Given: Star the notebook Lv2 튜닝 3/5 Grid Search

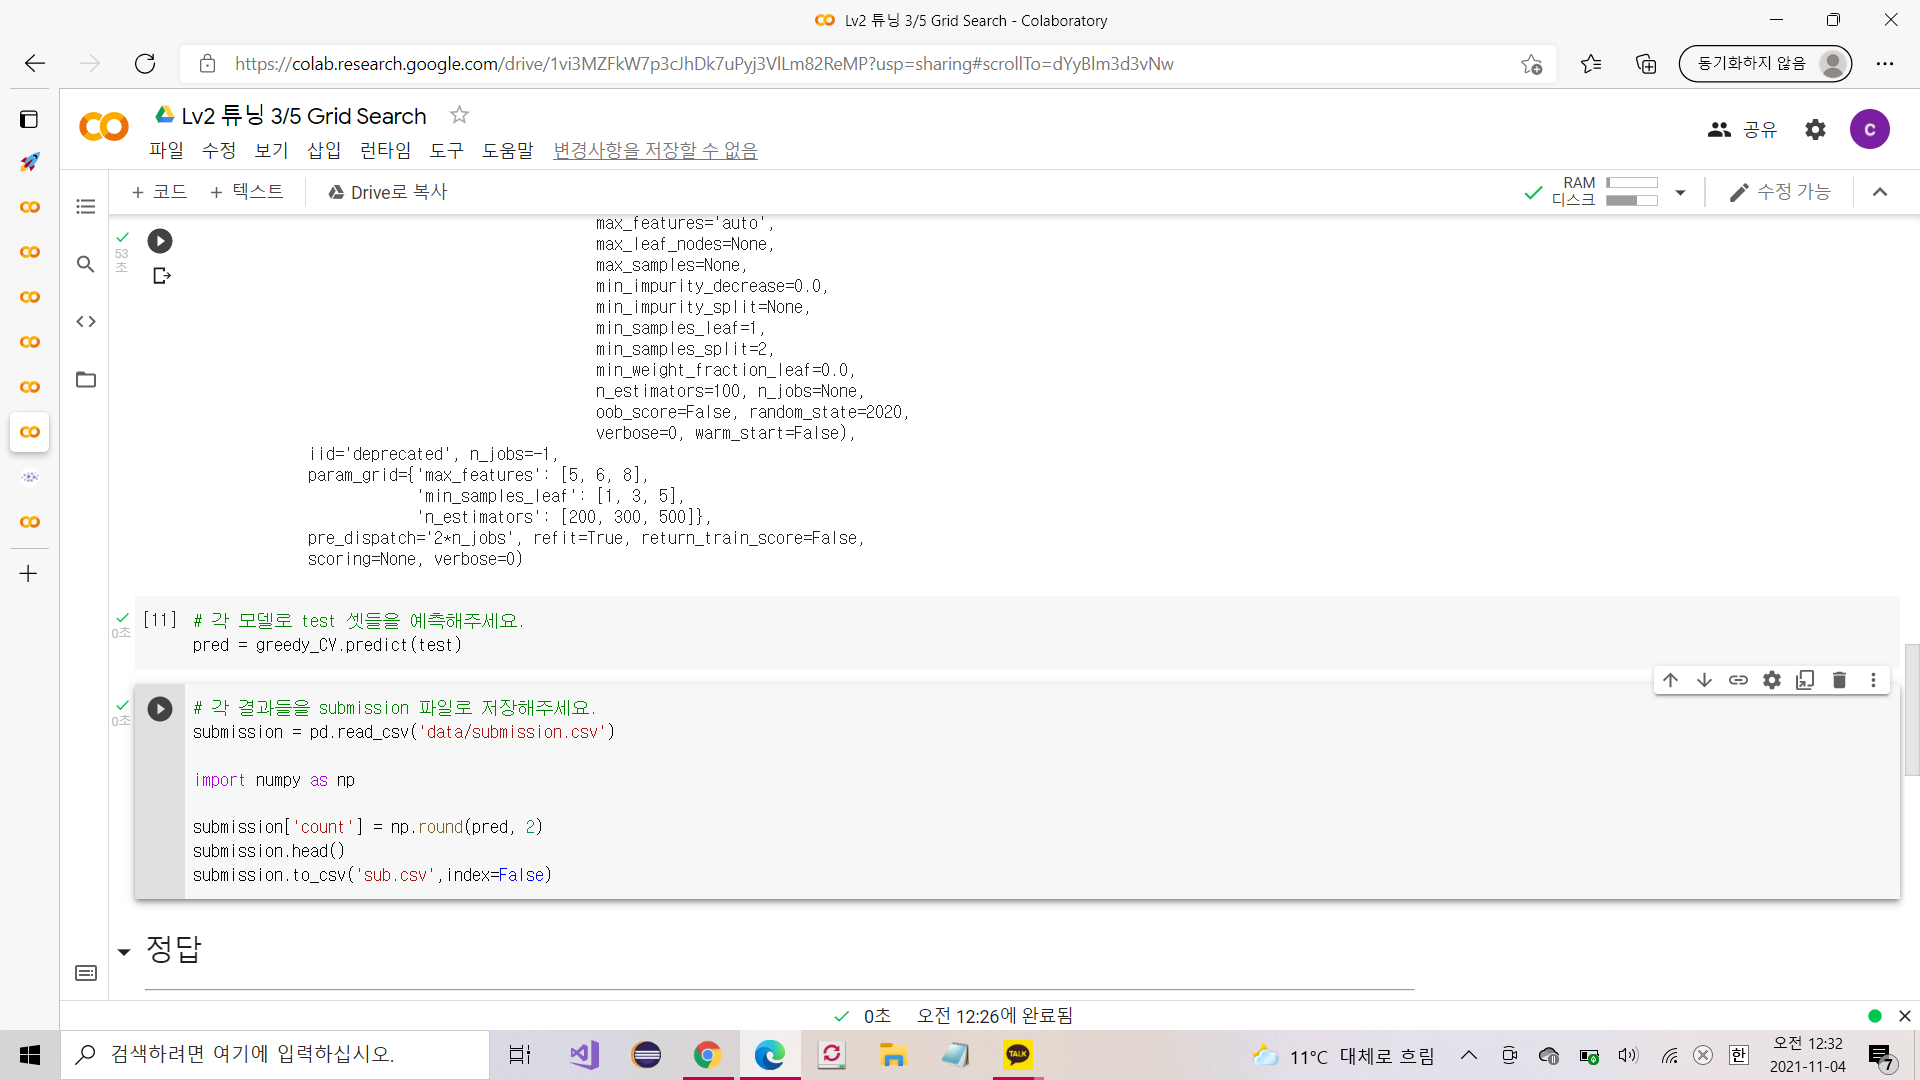Looking at the screenshot, I should 459,115.
